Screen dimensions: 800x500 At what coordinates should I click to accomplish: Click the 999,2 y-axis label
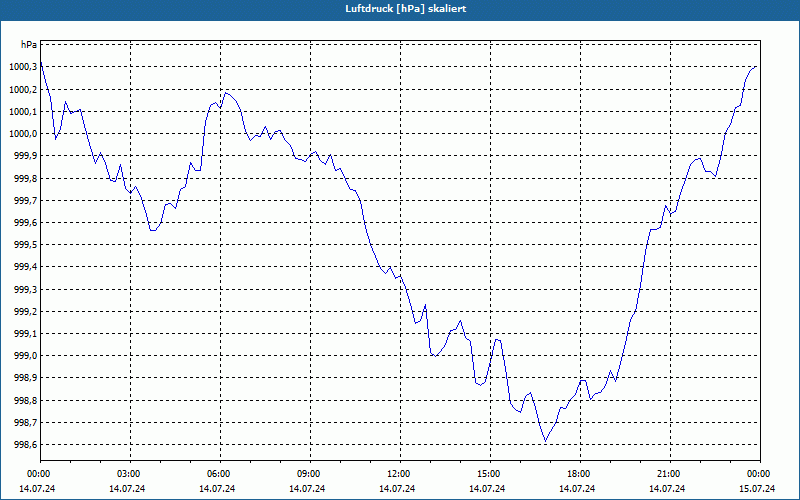(25, 312)
